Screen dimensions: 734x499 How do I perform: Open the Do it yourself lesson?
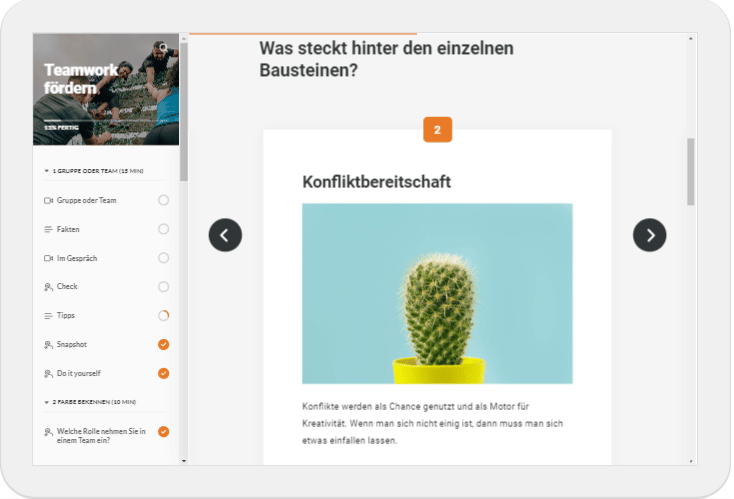click(79, 374)
